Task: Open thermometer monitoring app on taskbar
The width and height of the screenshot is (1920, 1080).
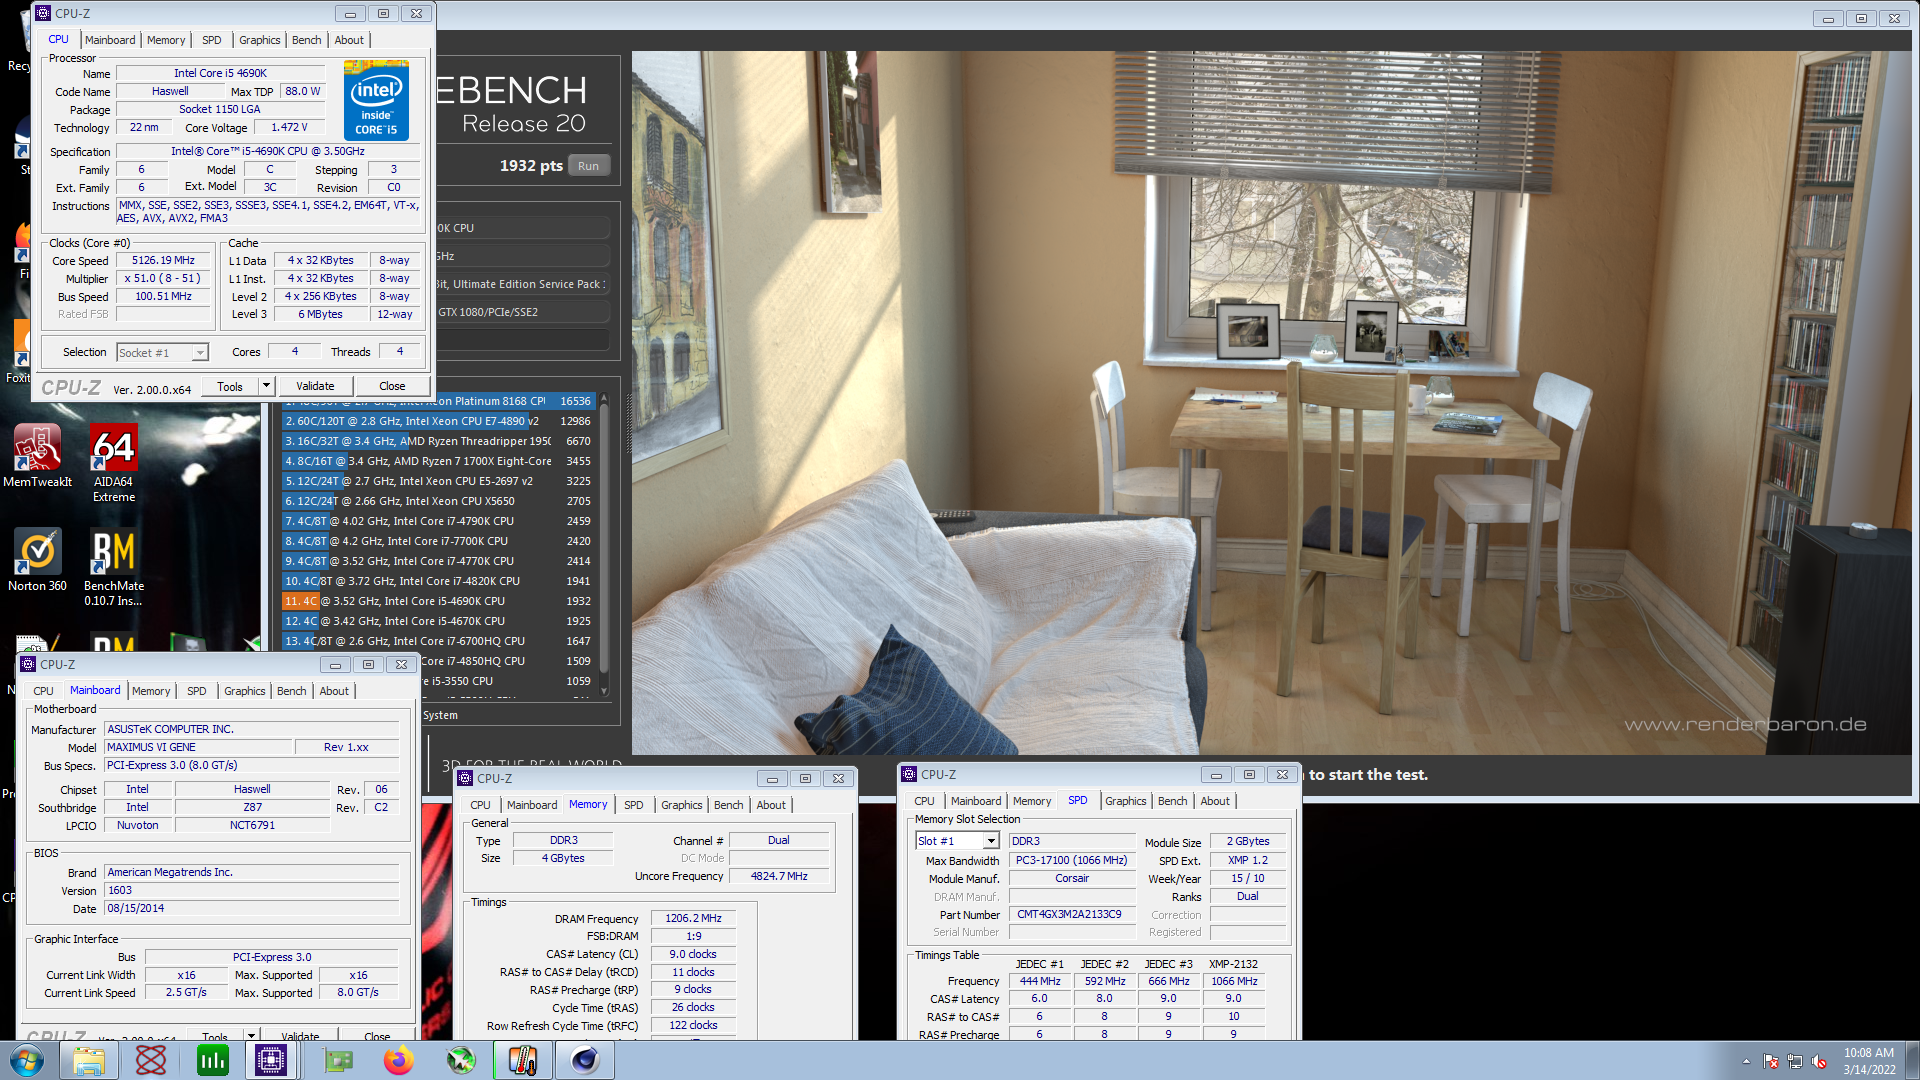Action: [523, 1060]
